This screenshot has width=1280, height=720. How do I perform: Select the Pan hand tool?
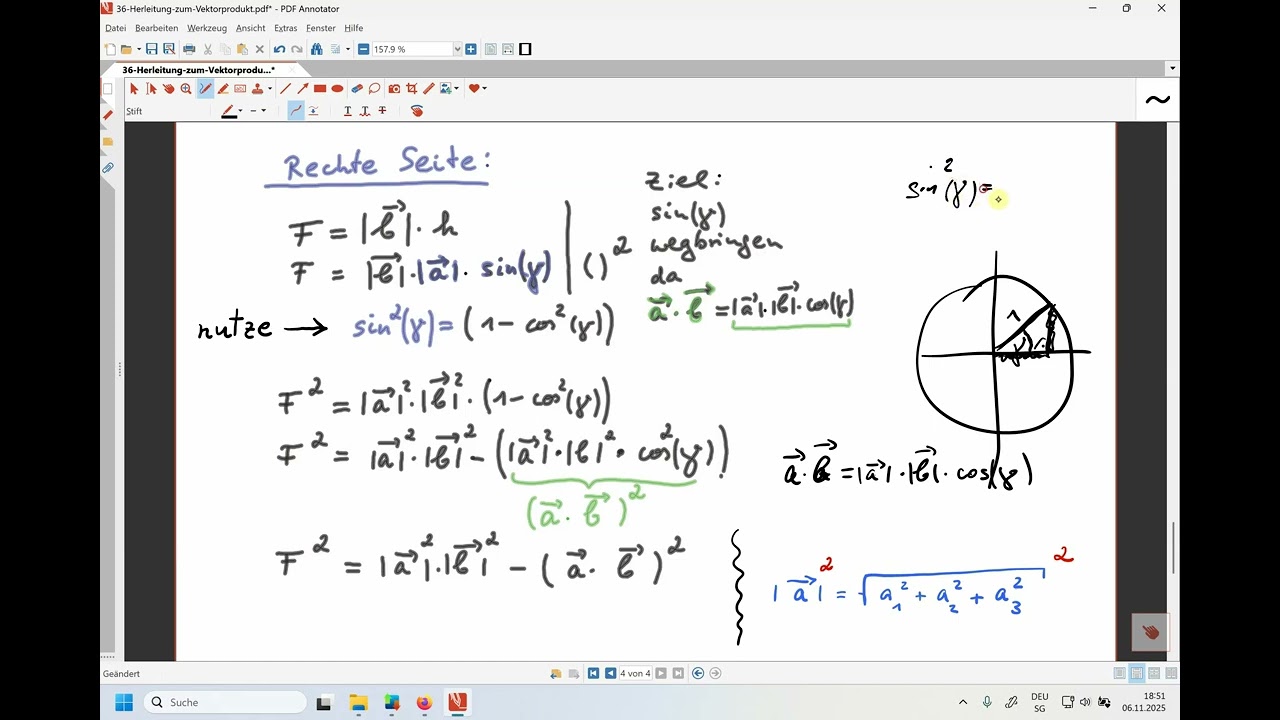point(168,88)
